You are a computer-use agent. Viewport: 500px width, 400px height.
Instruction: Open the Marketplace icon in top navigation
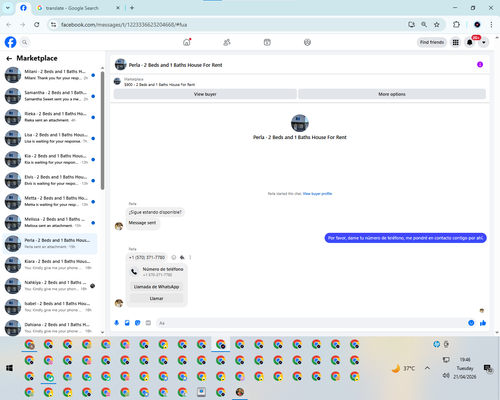[x=267, y=42]
